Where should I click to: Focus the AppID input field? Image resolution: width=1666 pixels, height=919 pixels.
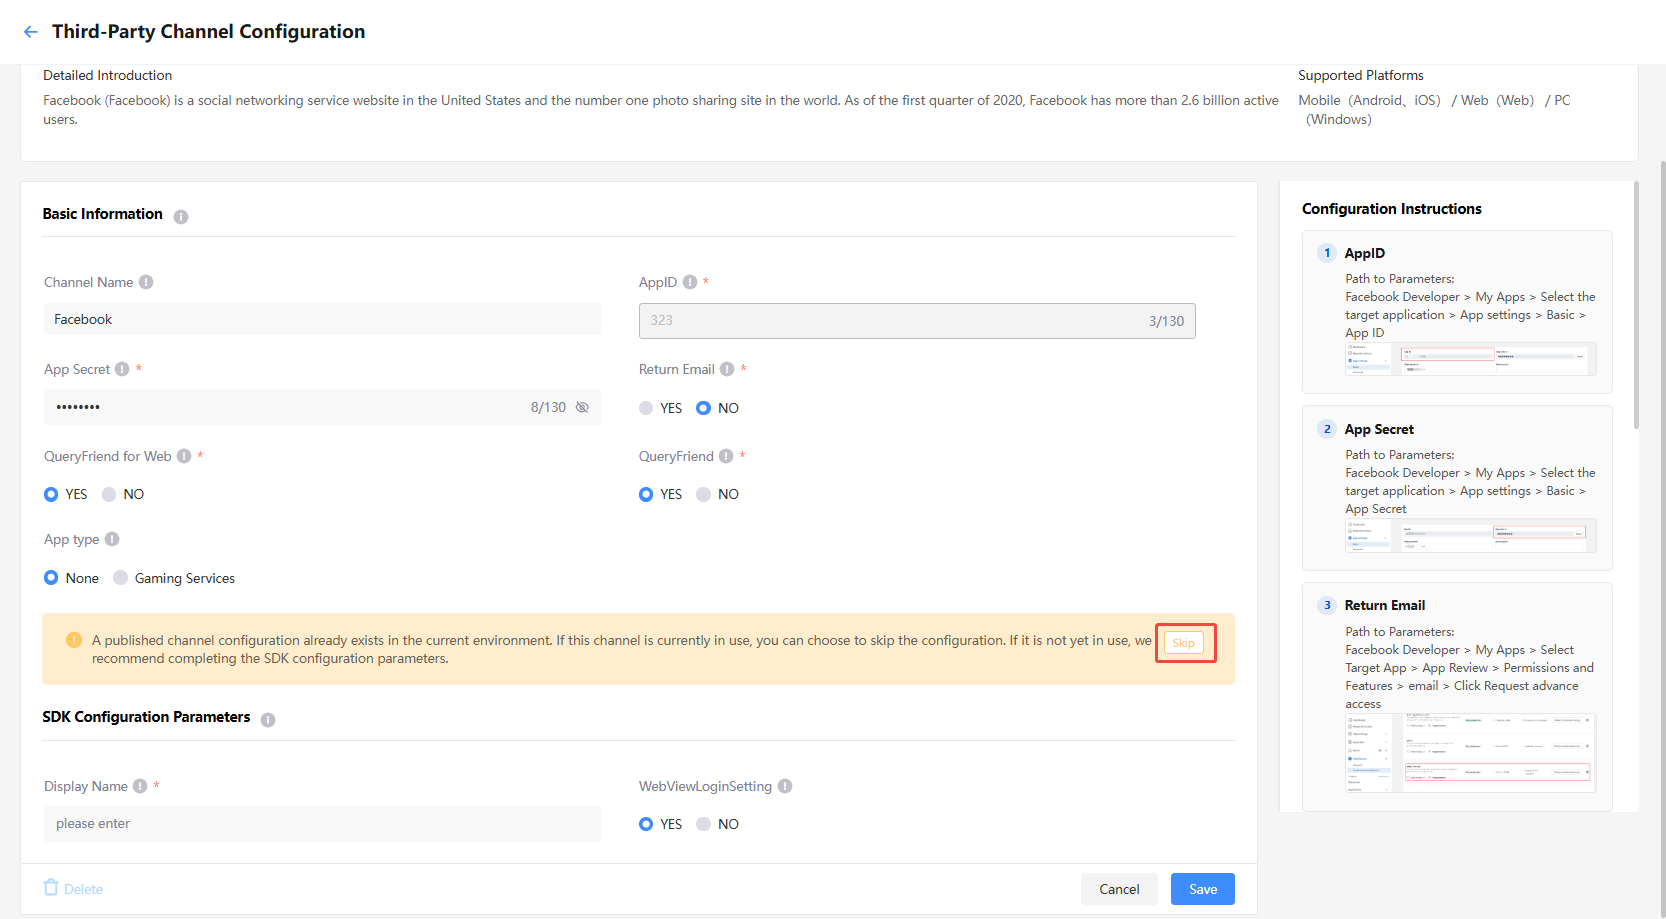tap(917, 321)
